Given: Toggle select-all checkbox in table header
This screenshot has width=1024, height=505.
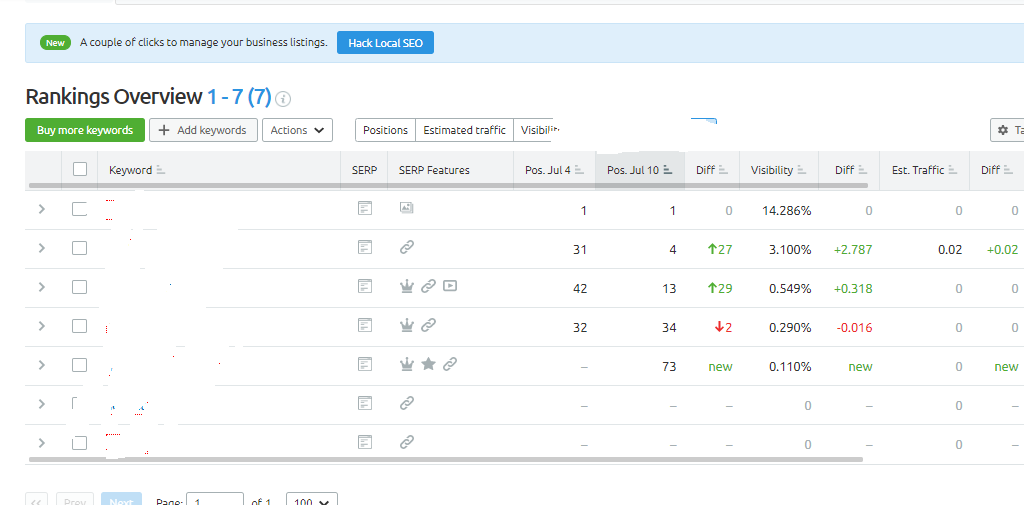Looking at the screenshot, I should point(80,169).
